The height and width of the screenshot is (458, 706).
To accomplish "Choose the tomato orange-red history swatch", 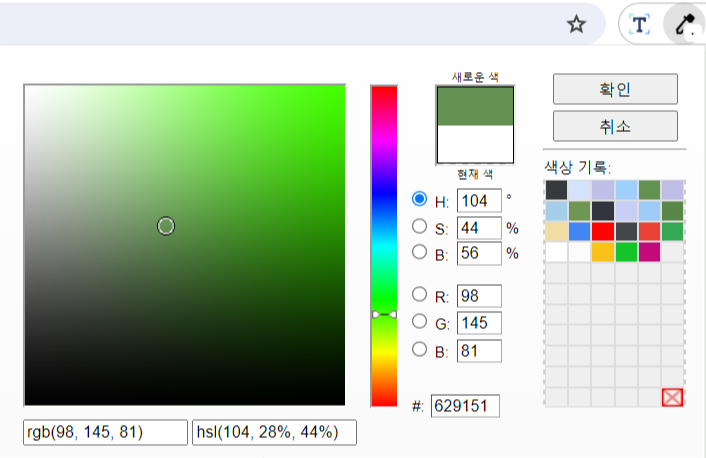I will 649,231.
